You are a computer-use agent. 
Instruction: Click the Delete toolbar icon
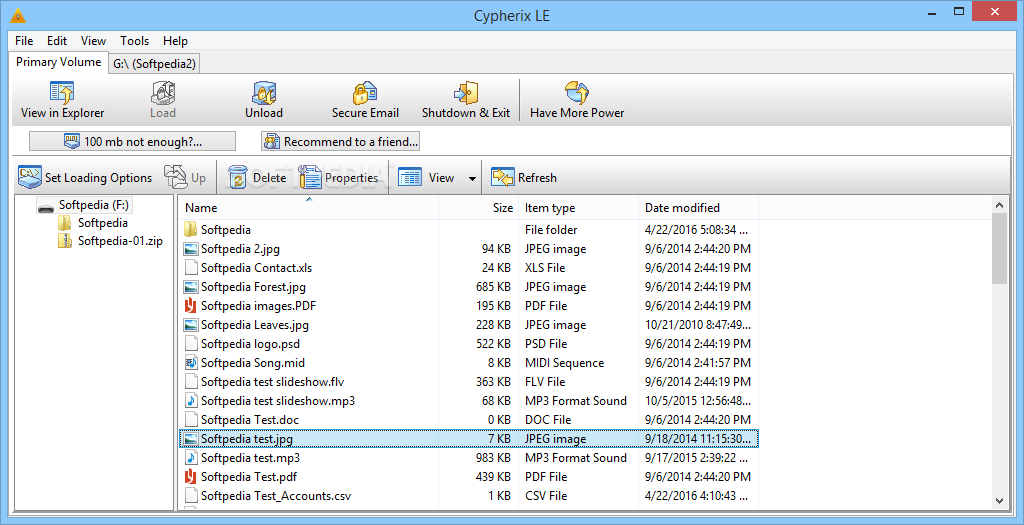[238, 178]
